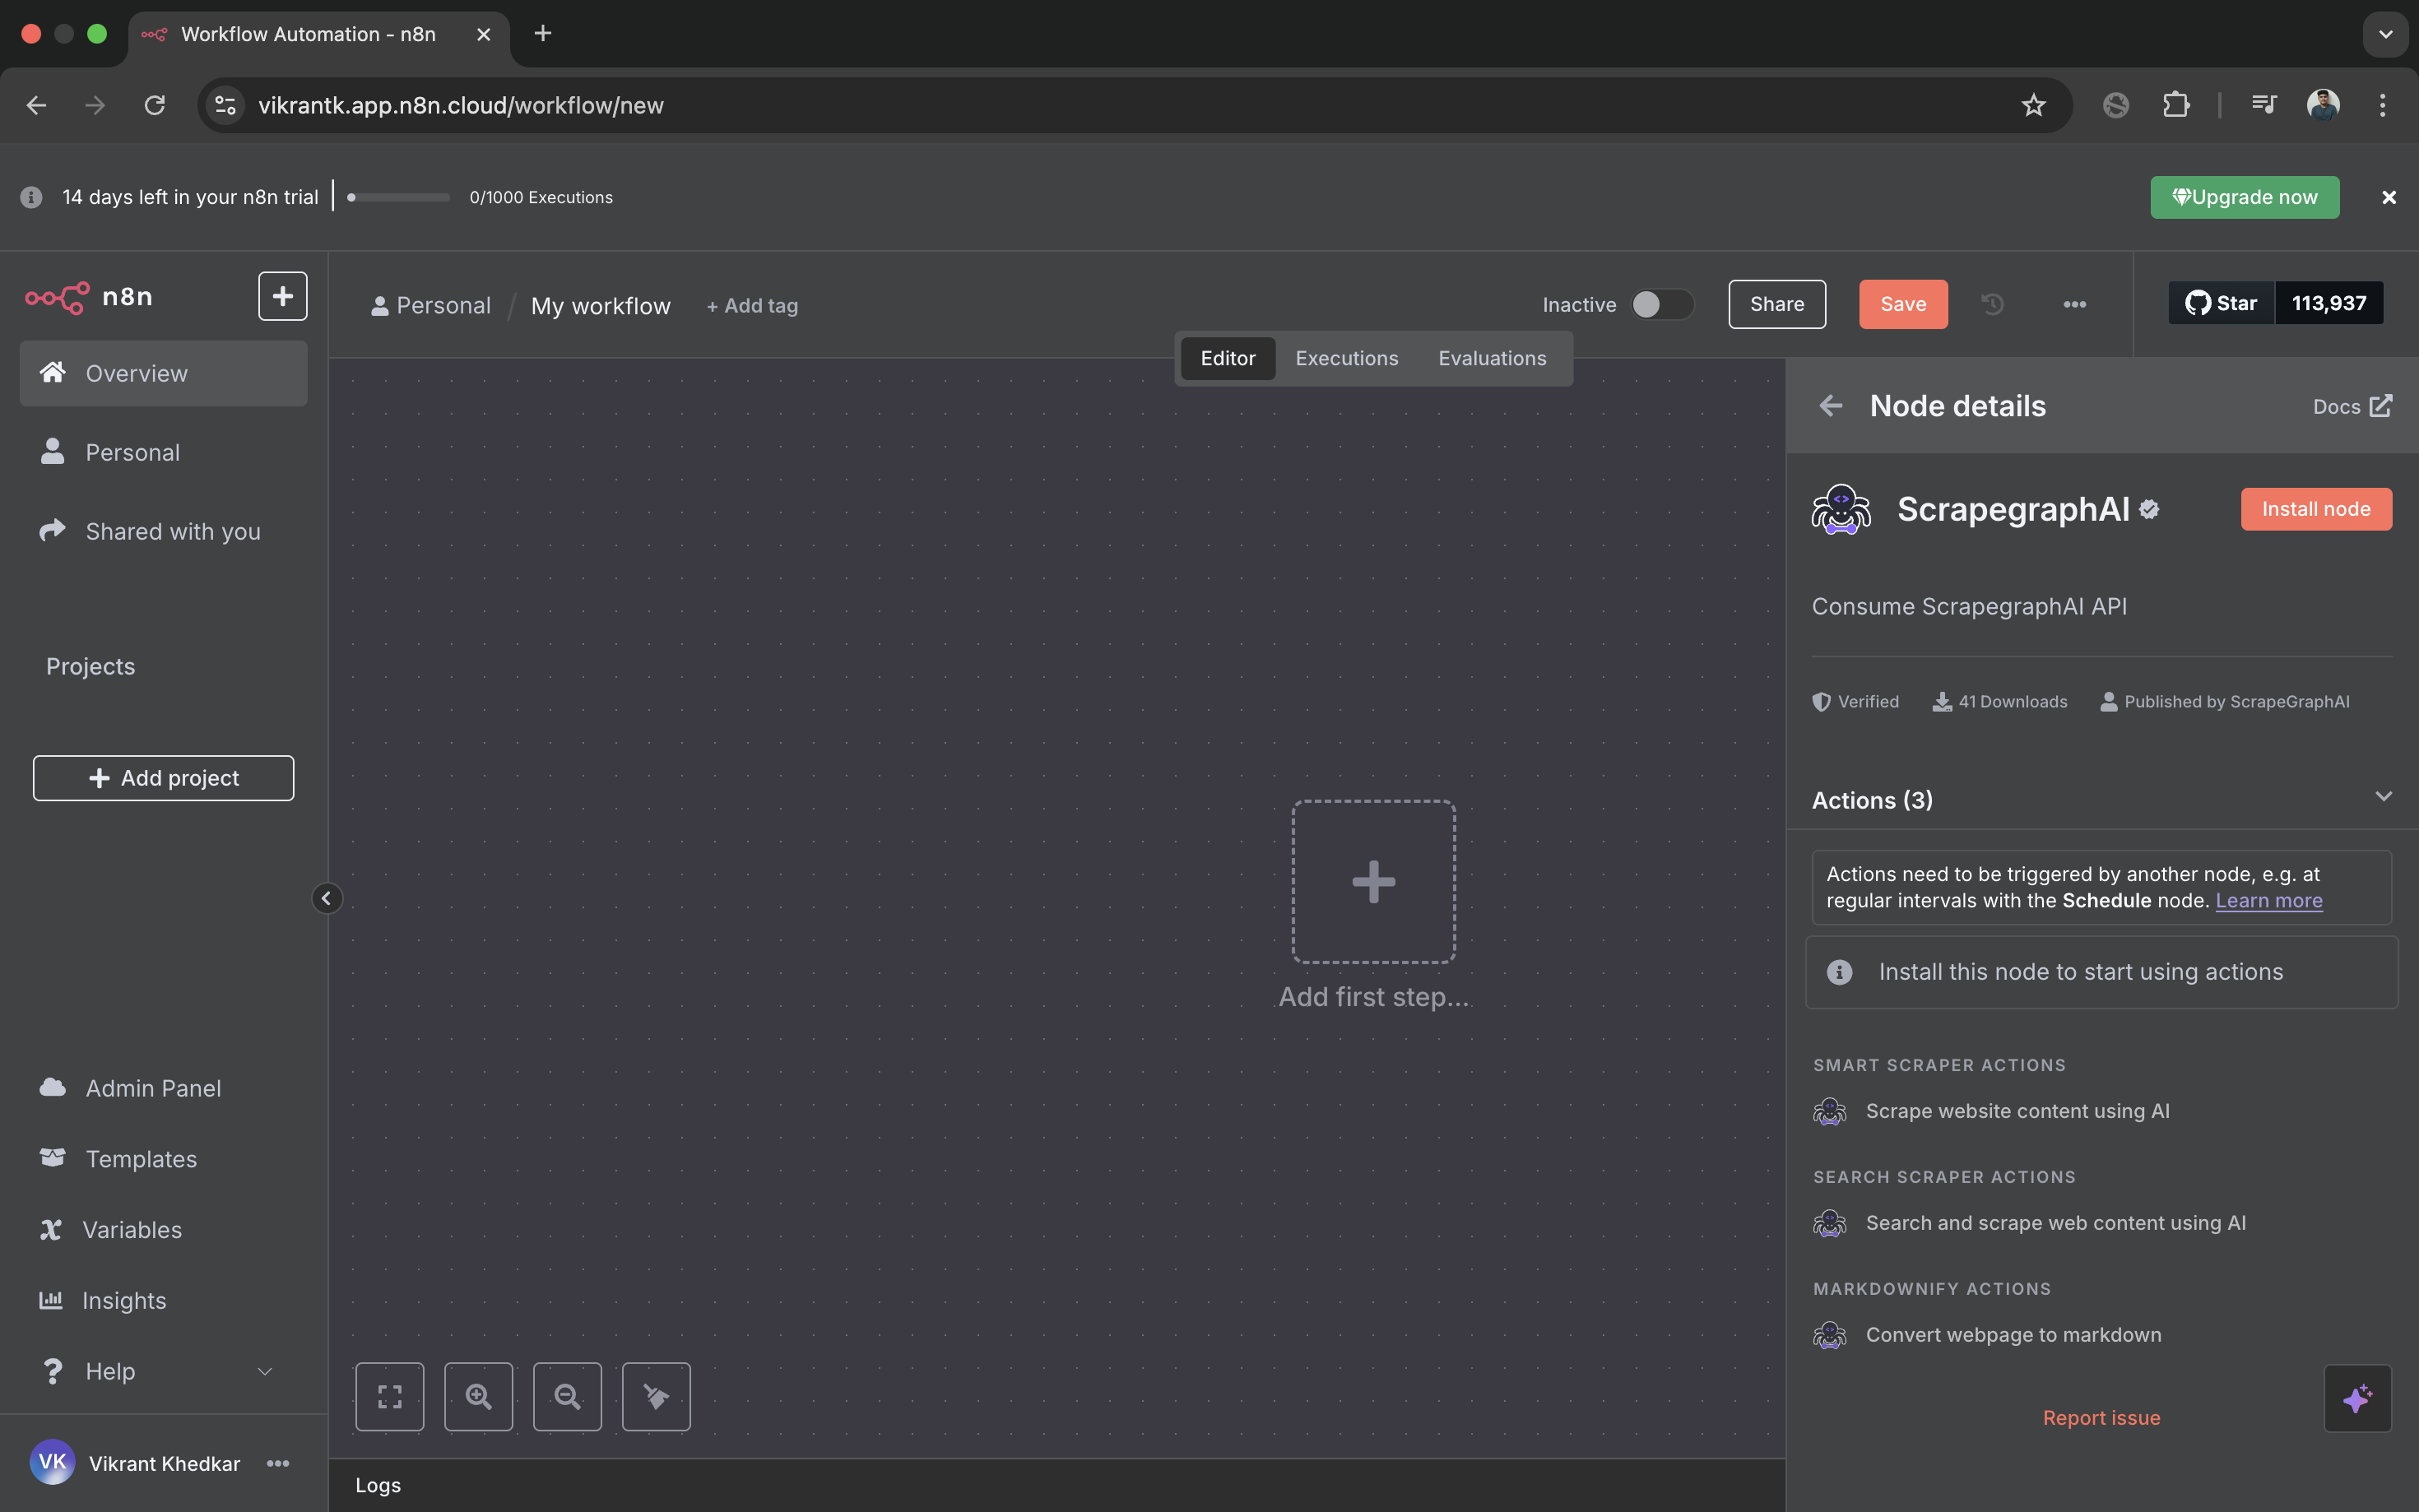Click the verified badge beside ScrapegraphAI
Image resolution: width=2419 pixels, height=1512 pixels.
(2149, 509)
